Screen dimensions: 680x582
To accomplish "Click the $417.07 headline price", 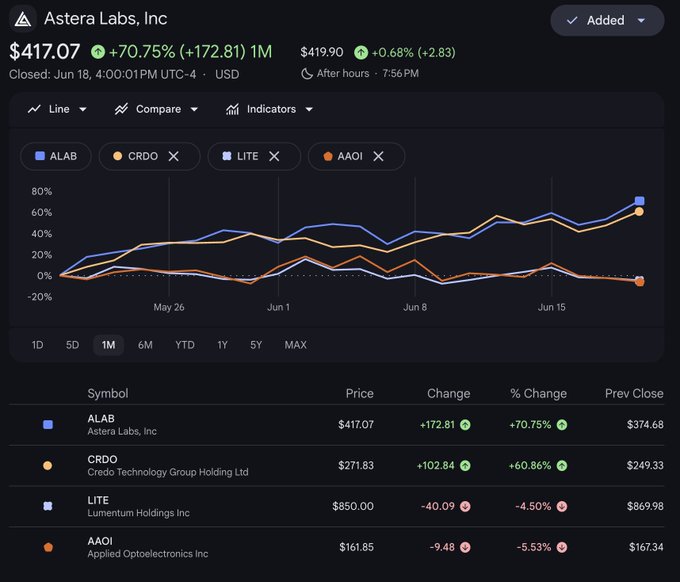I will click(x=45, y=52).
